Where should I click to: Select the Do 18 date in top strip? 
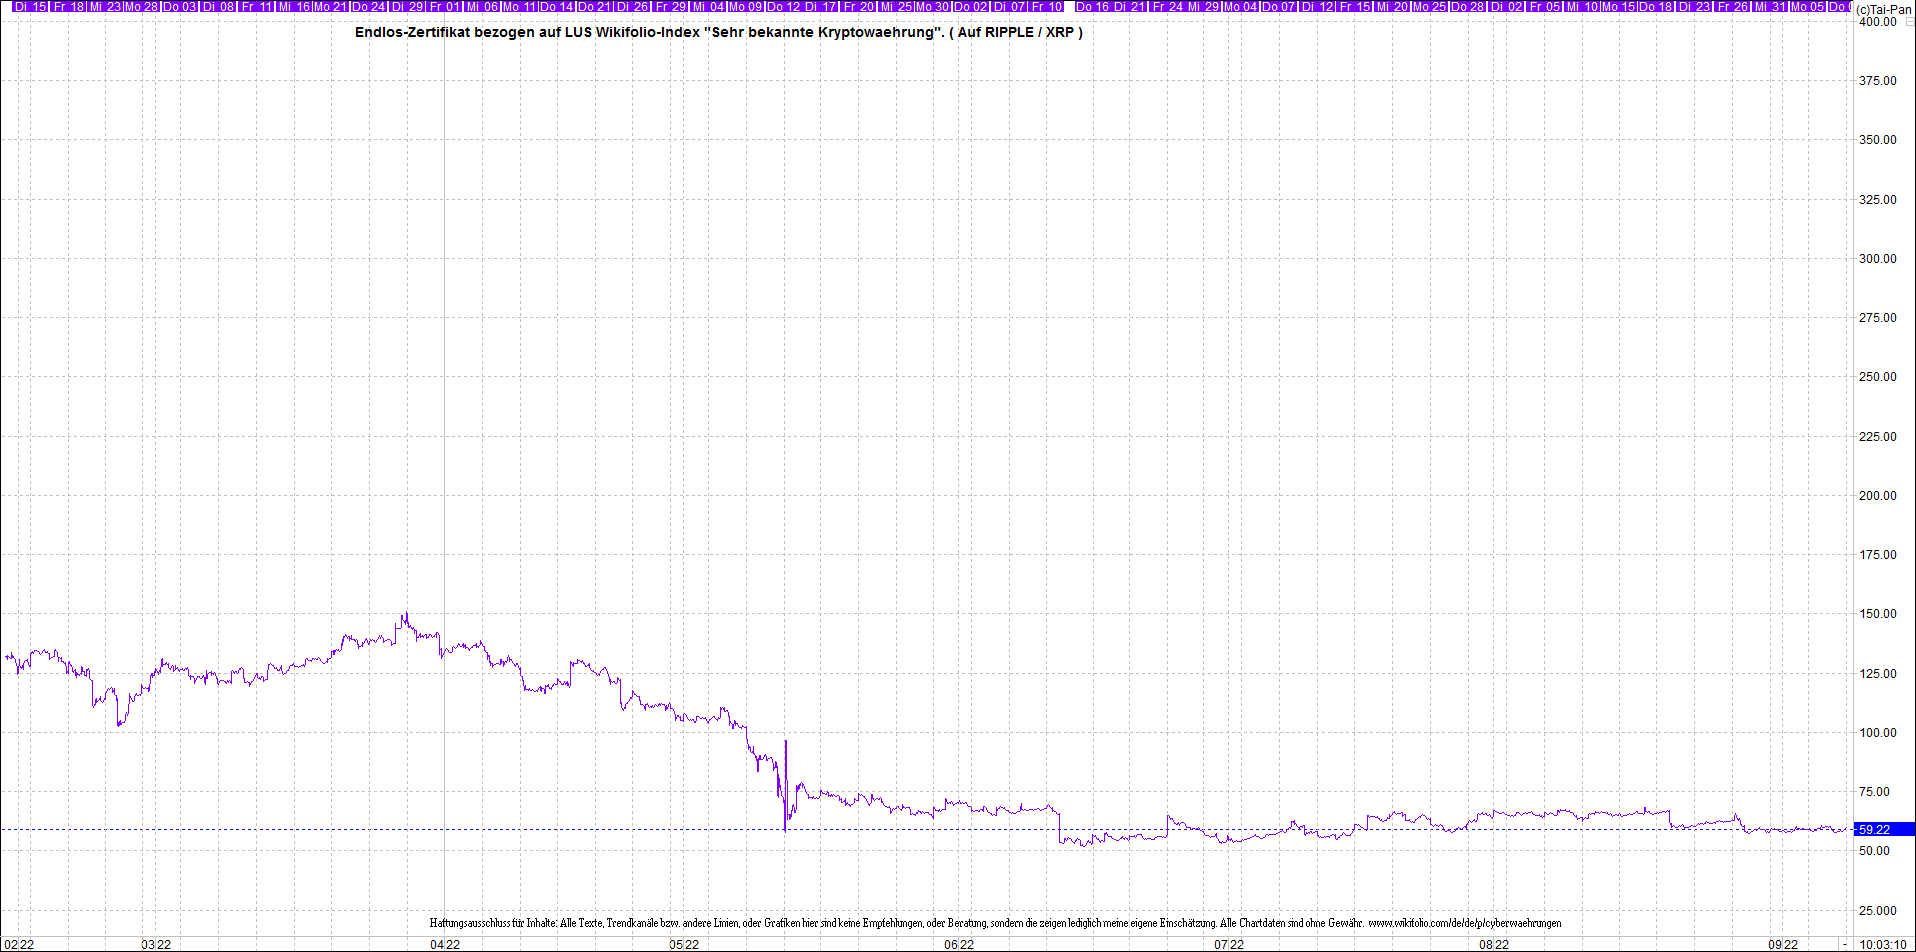coord(1656,7)
